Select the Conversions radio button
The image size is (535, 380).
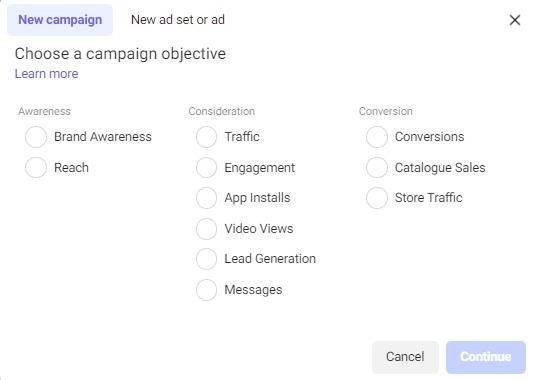[x=377, y=137]
